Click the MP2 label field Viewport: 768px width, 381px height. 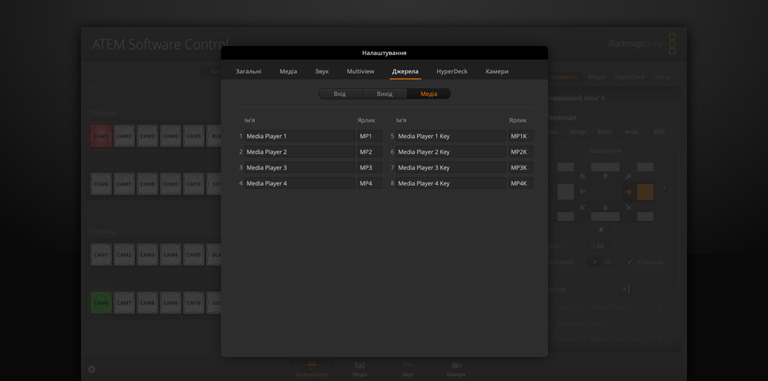point(369,152)
